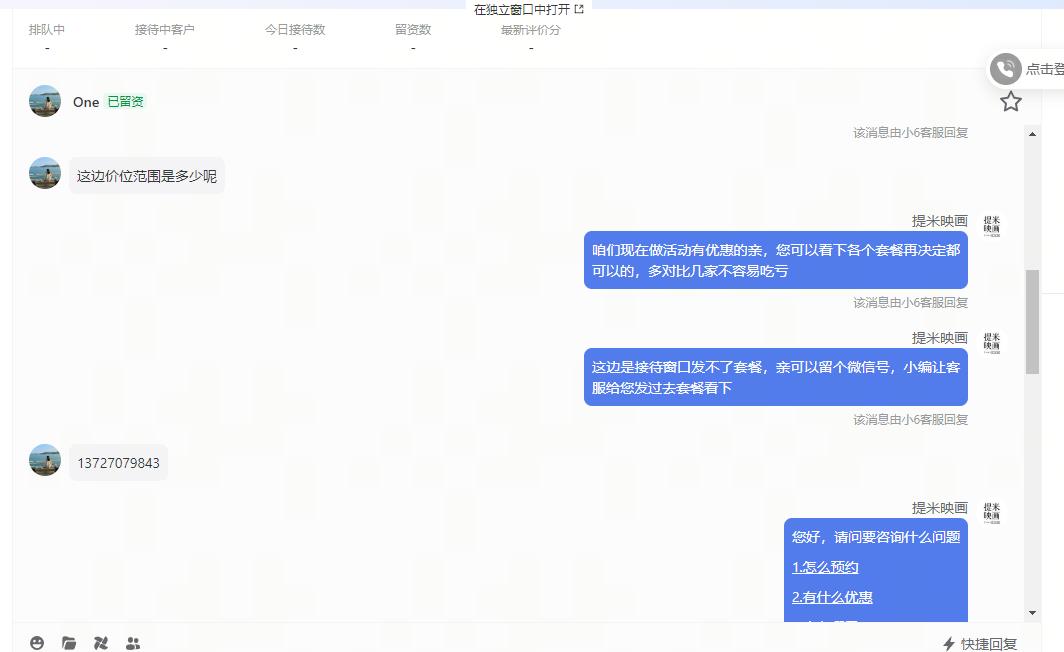
Task: Click the 已留资 tag next to One
Action: click(x=126, y=102)
